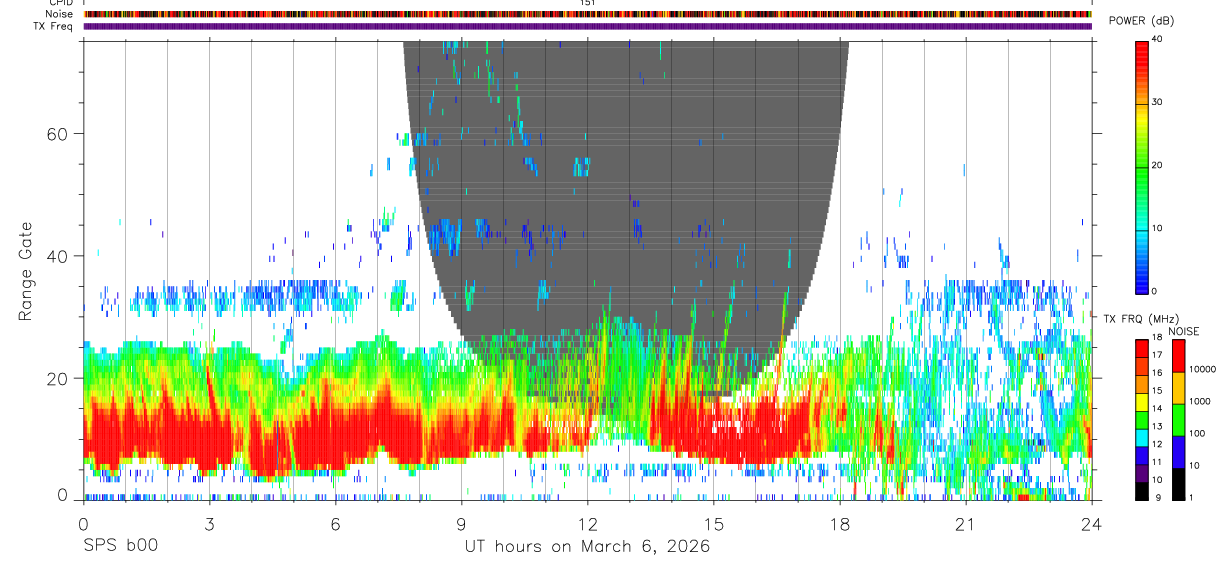Screen dimensions: 1228x567
Task: Click the TX FRQ (MHz) color scale bar
Action: [1143, 420]
